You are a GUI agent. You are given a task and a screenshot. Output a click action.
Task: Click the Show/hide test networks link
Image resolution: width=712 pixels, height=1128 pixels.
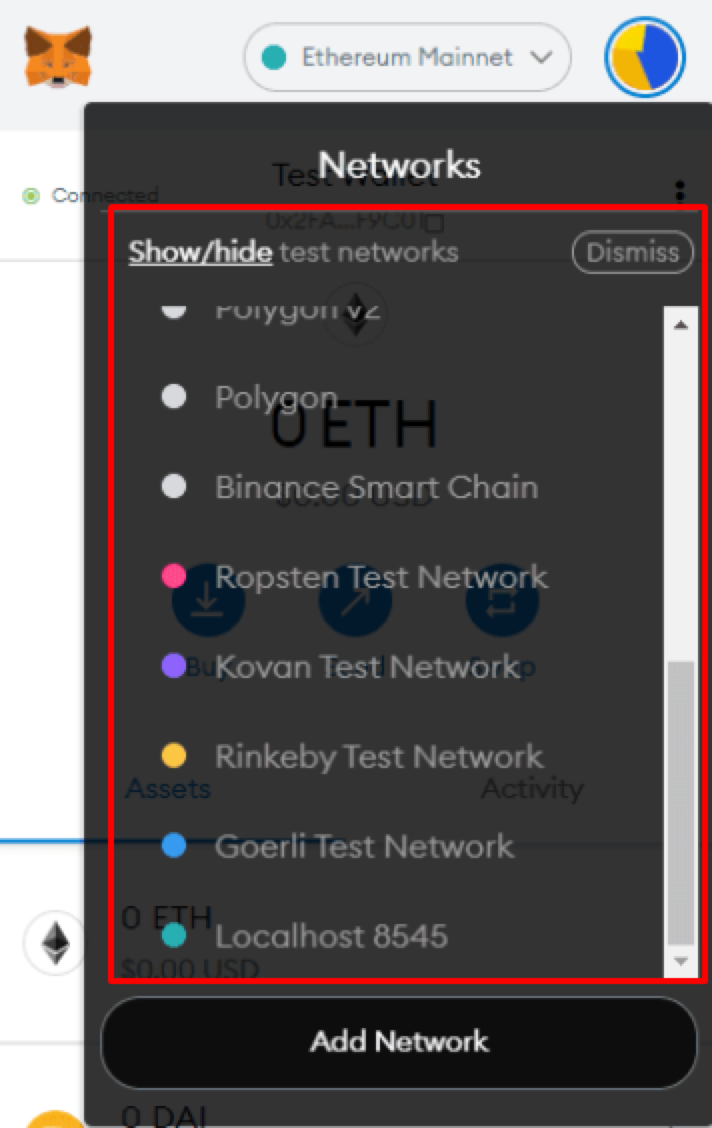click(200, 252)
